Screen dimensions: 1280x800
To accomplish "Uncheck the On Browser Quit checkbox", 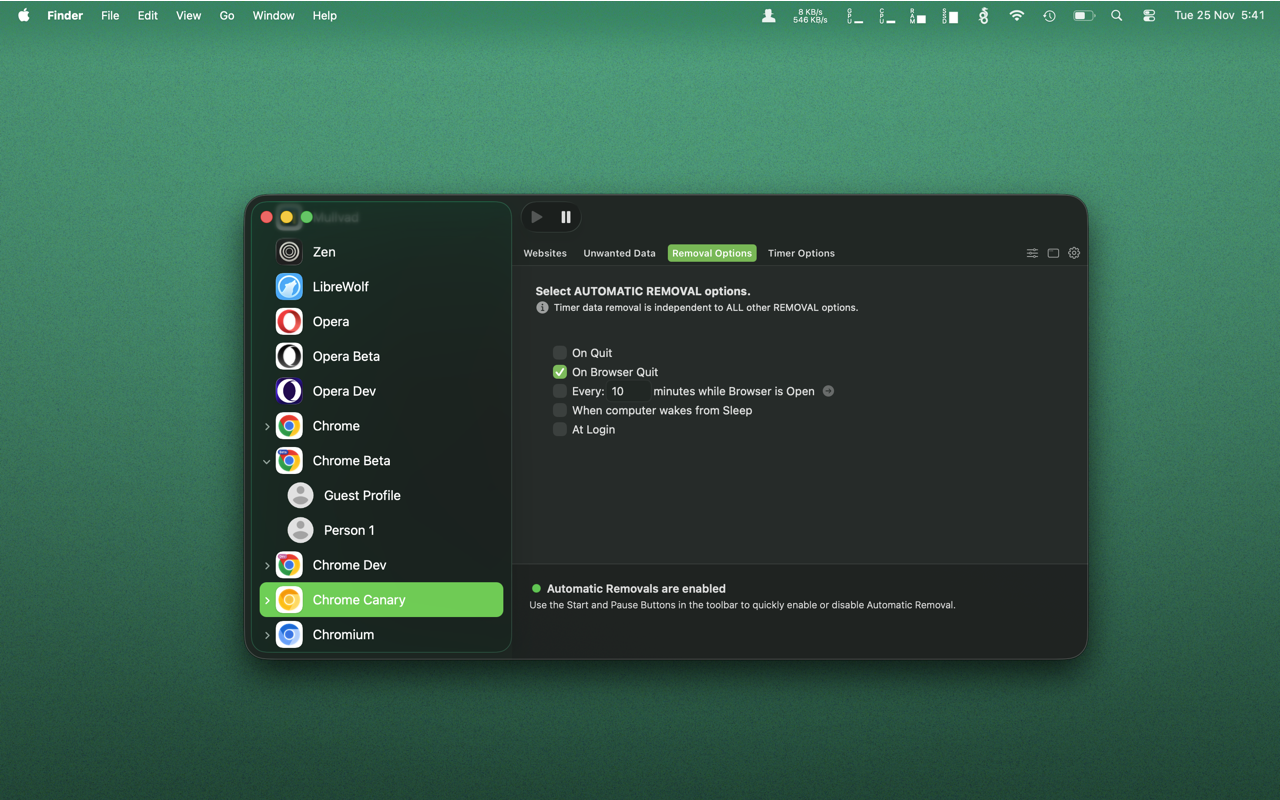I will (x=560, y=372).
